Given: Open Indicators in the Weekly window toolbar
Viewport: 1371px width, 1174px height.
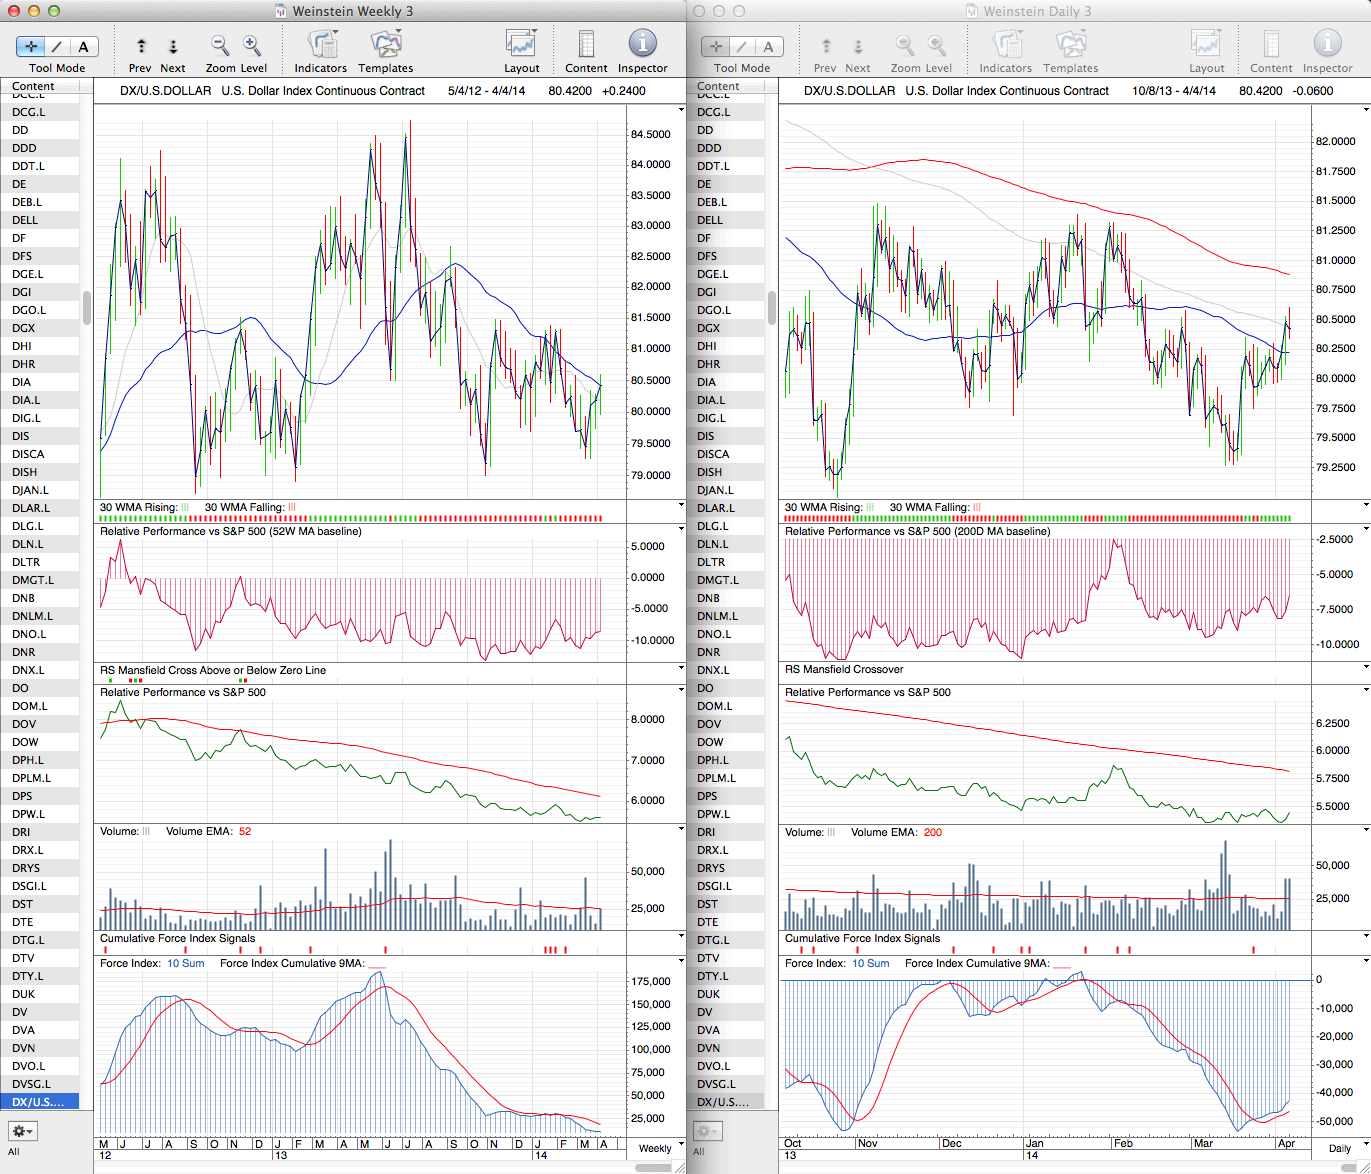Looking at the screenshot, I should point(321,46).
